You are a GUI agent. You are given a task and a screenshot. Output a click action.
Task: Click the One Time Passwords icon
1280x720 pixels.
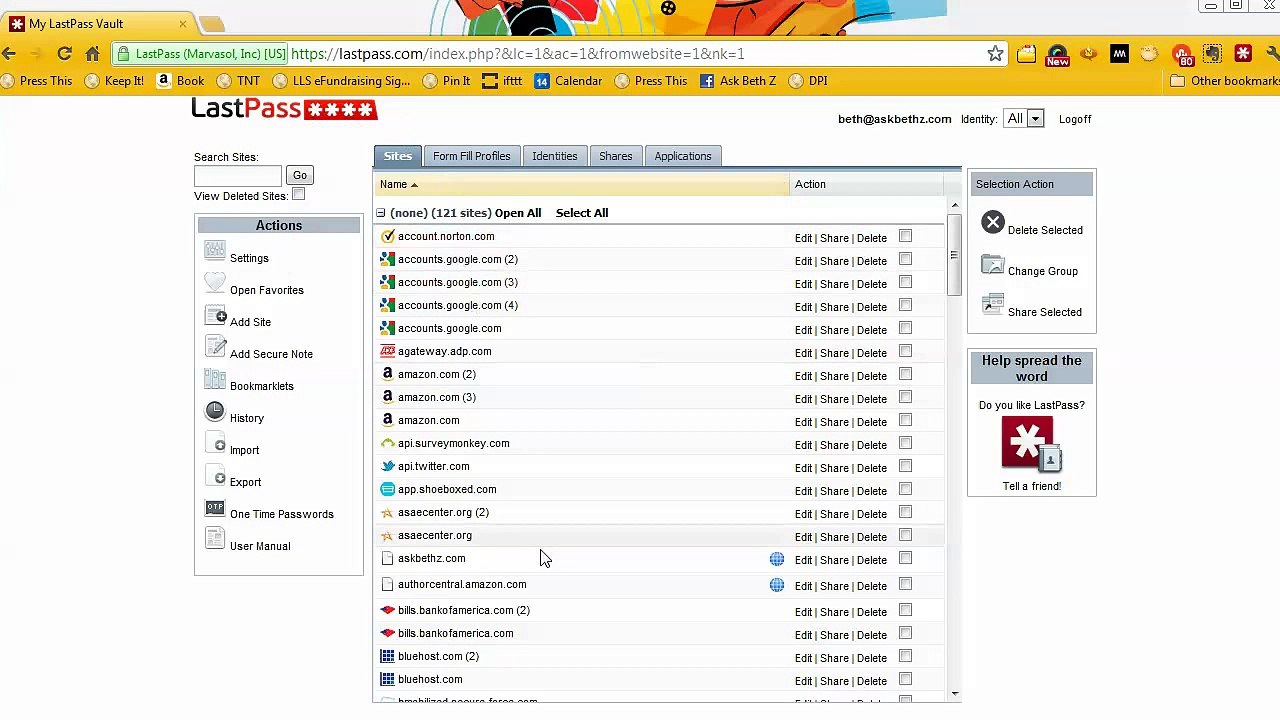pyautogui.click(x=215, y=507)
